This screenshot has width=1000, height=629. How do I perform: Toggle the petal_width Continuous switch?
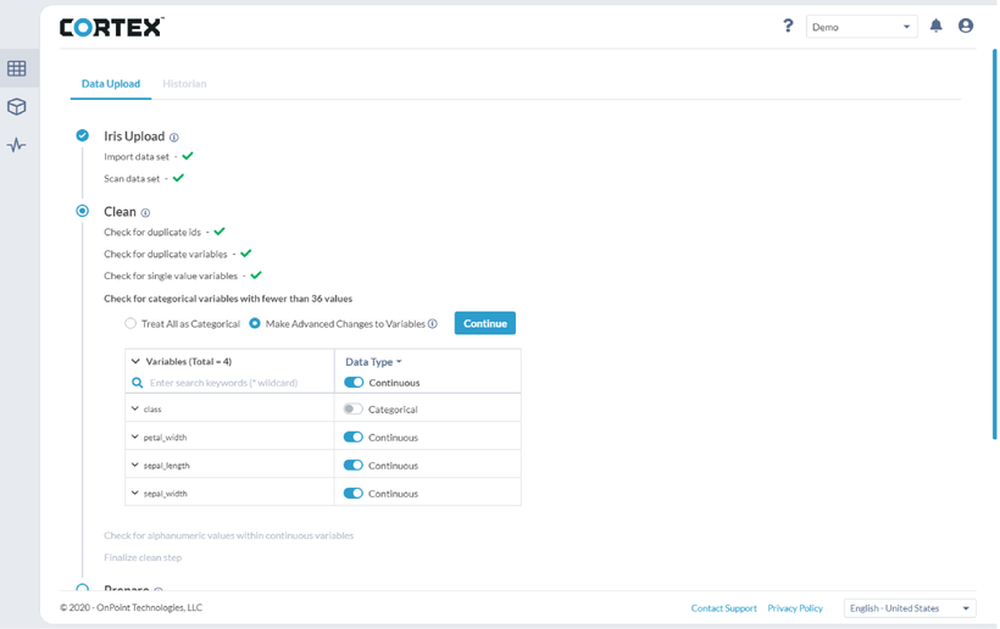353,437
